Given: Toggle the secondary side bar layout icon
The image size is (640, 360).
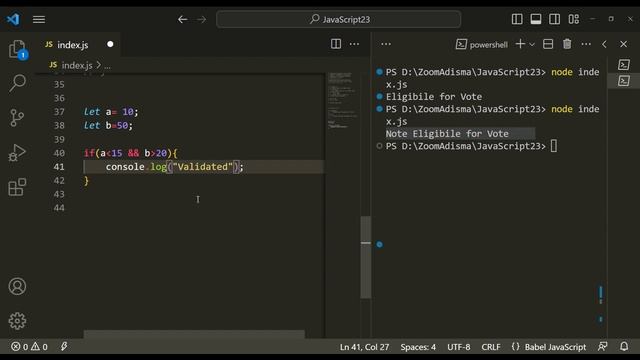Looking at the screenshot, I should tap(554, 19).
